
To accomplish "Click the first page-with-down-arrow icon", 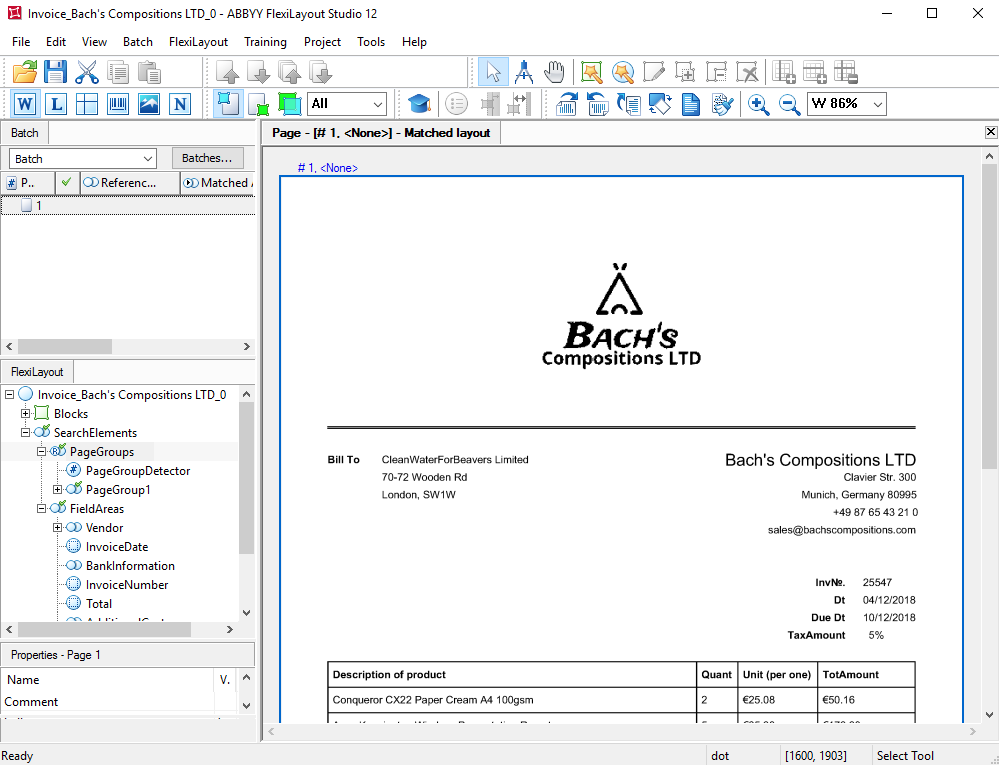I will (x=259, y=73).
